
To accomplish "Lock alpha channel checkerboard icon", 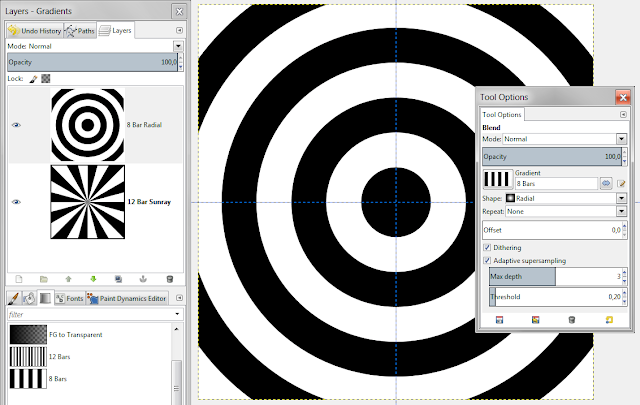I will pyautogui.click(x=46, y=78).
